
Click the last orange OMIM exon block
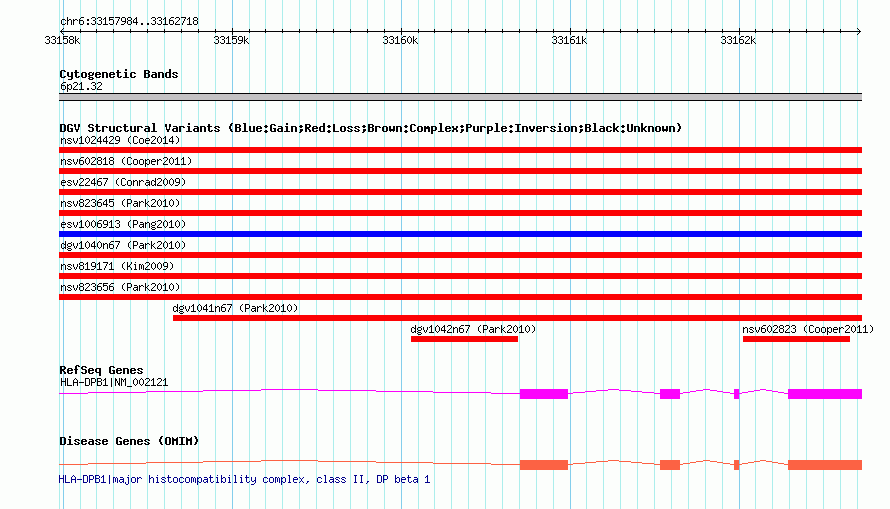pos(825,465)
